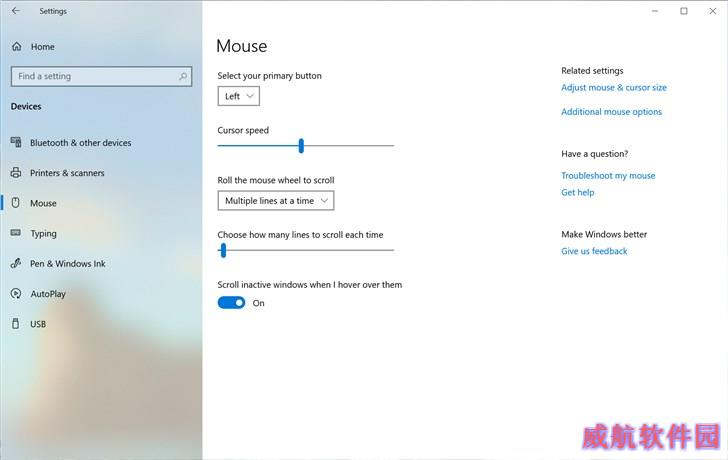This screenshot has width=728, height=460.
Task: Click the Have a question? heading
Action: point(595,154)
